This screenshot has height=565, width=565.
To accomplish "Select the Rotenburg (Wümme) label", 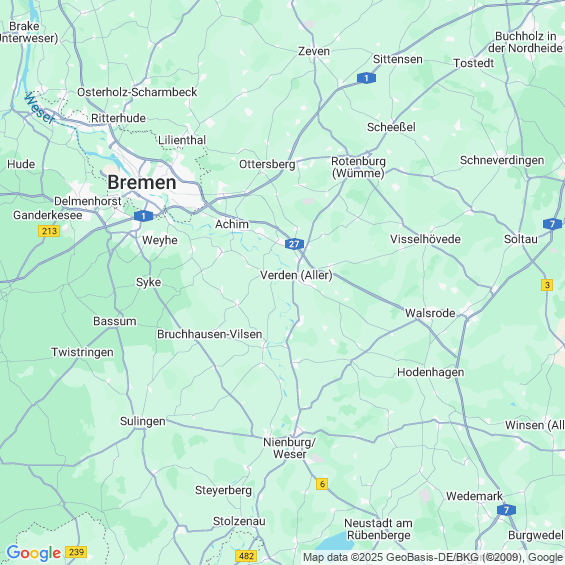I will 358,167.
